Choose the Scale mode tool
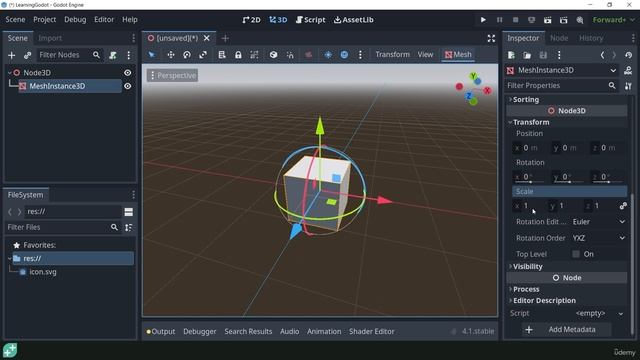Screen dimensions: 640x360 [203, 55]
